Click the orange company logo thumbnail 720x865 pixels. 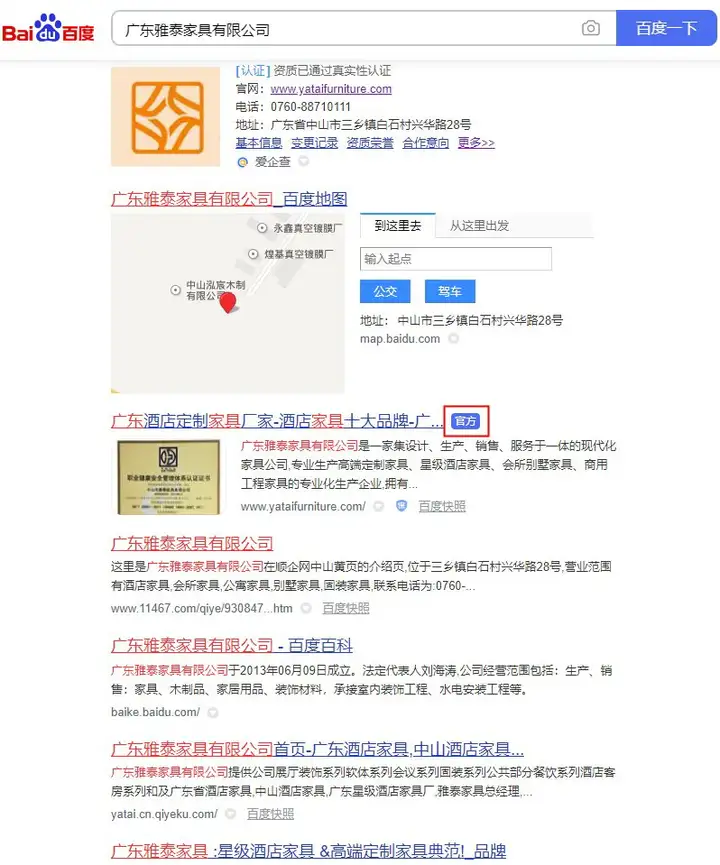[x=166, y=117]
